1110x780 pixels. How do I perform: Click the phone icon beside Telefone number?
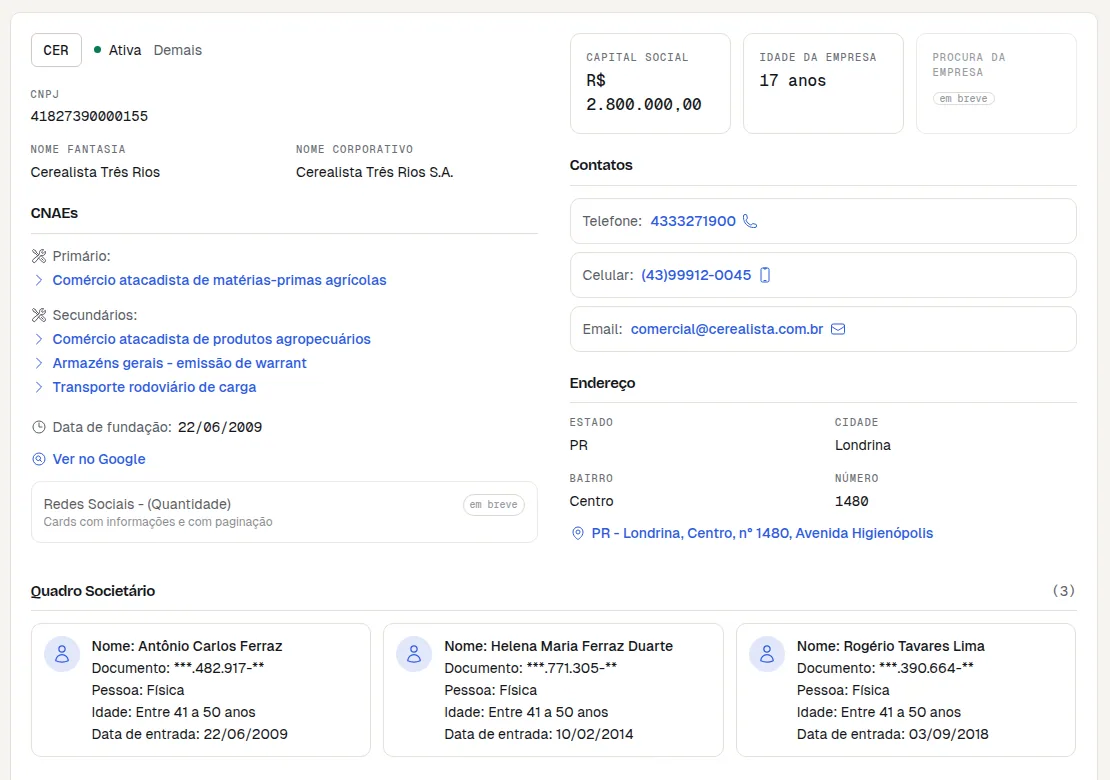tap(750, 222)
